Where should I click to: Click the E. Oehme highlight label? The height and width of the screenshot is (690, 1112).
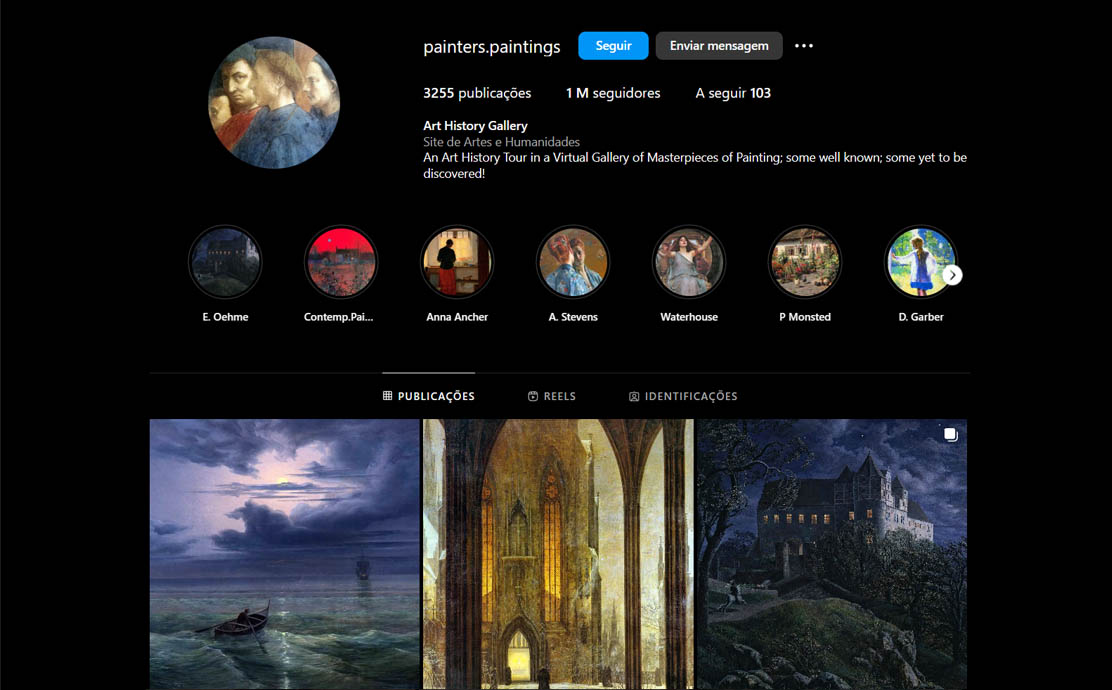[225, 317]
